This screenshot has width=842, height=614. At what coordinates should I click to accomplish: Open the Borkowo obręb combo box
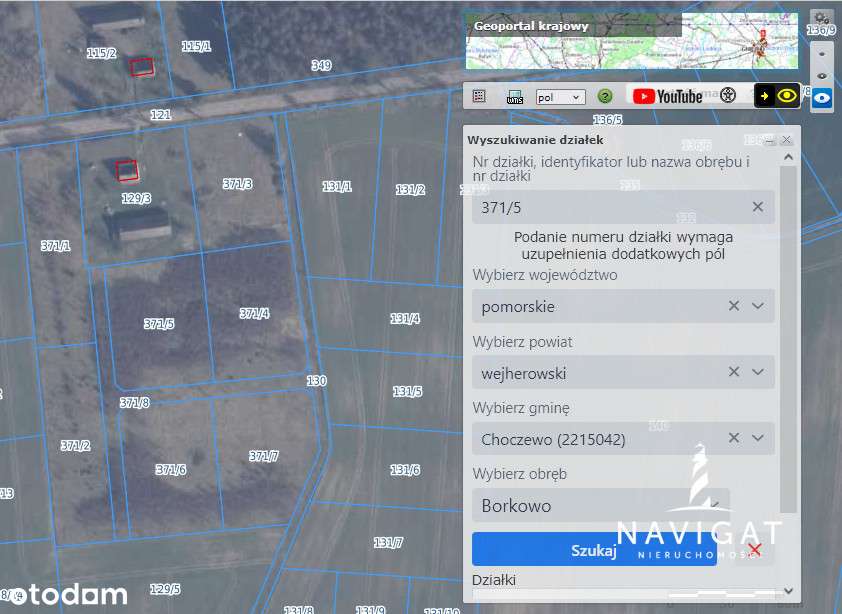(601, 505)
